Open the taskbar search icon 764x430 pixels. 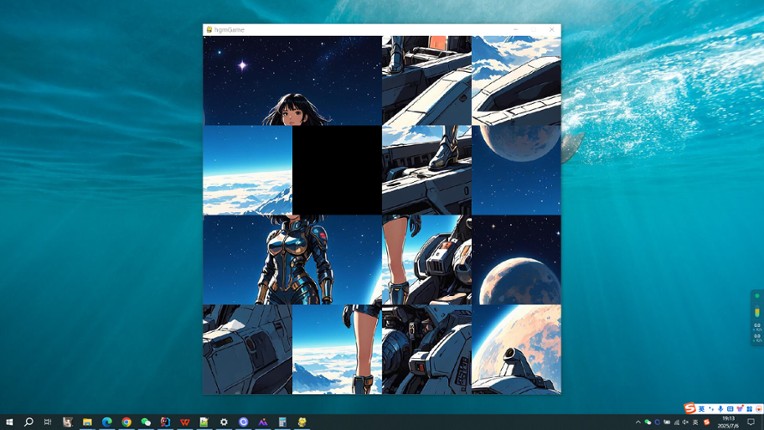[x=29, y=422]
